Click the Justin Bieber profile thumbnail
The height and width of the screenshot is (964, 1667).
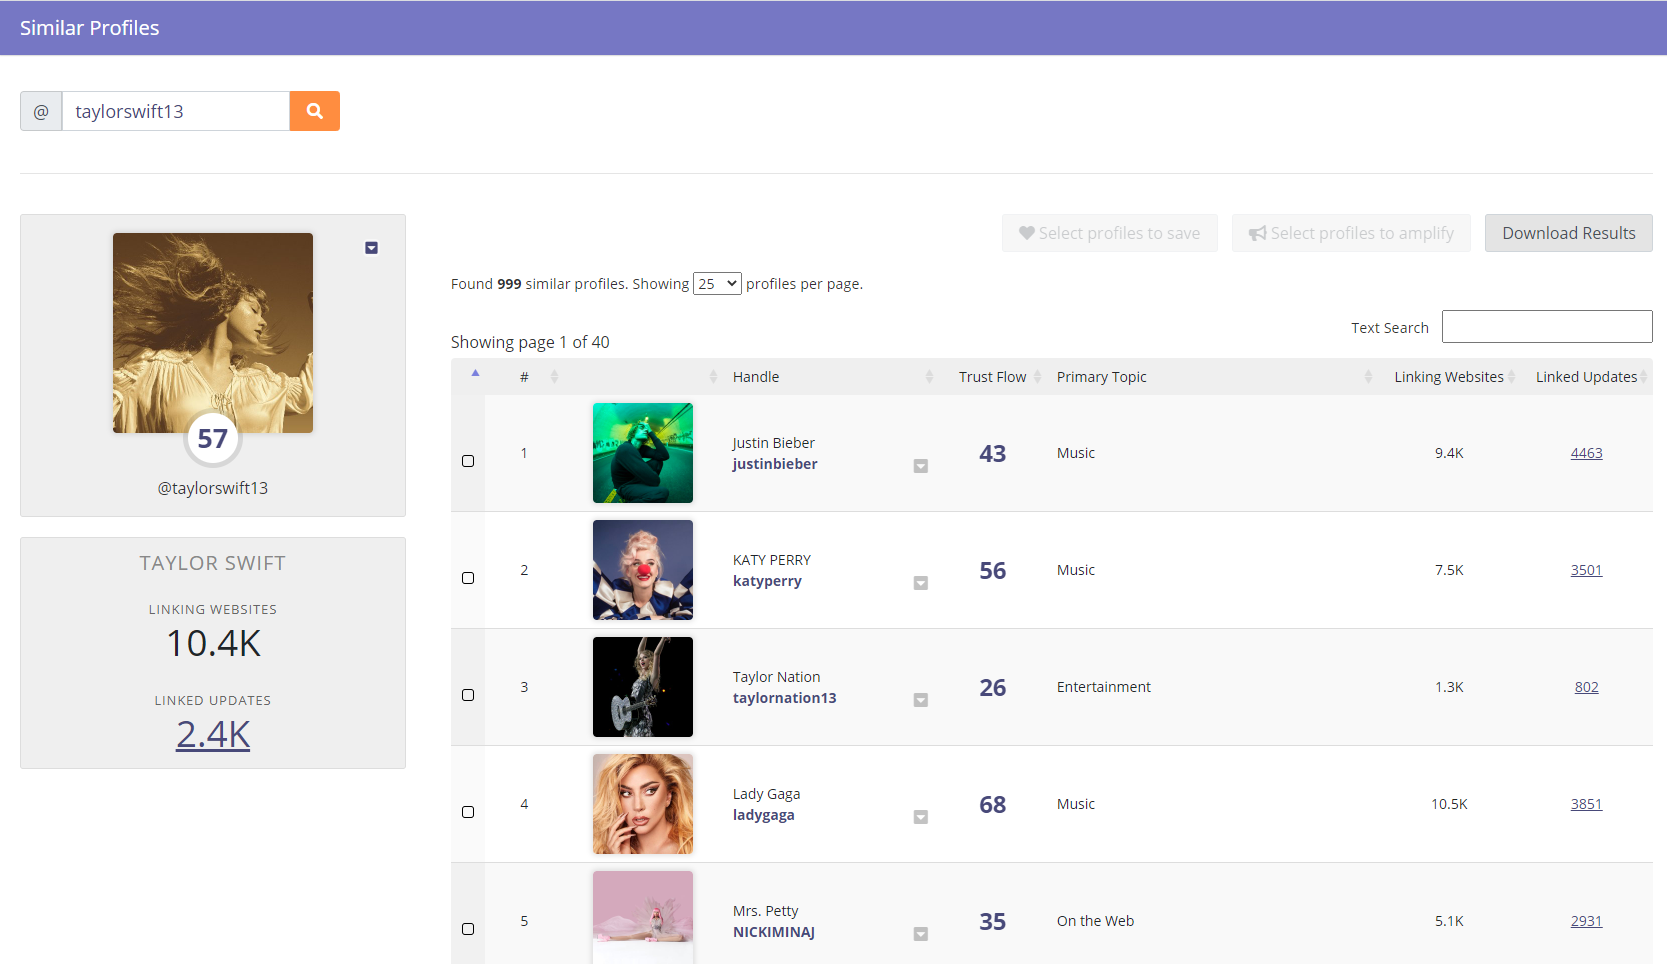pos(643,453)
